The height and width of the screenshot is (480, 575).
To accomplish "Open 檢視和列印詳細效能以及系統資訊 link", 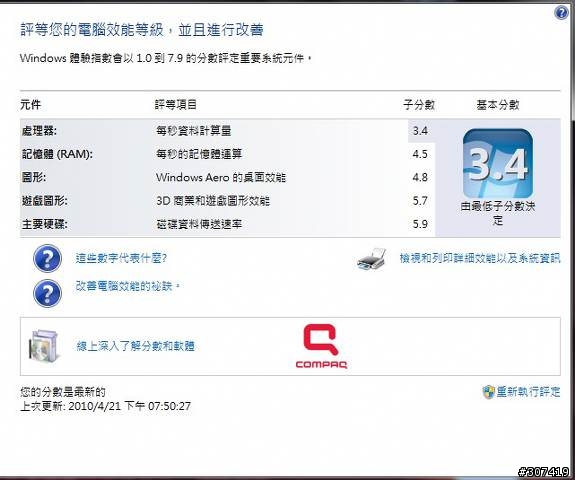I will (480, 258).
